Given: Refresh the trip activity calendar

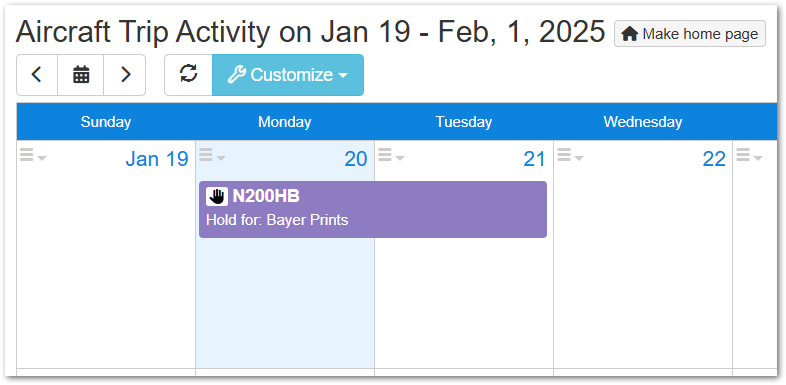Looking at the screenshot, I should pyautogui.click(x=188, y=75).
